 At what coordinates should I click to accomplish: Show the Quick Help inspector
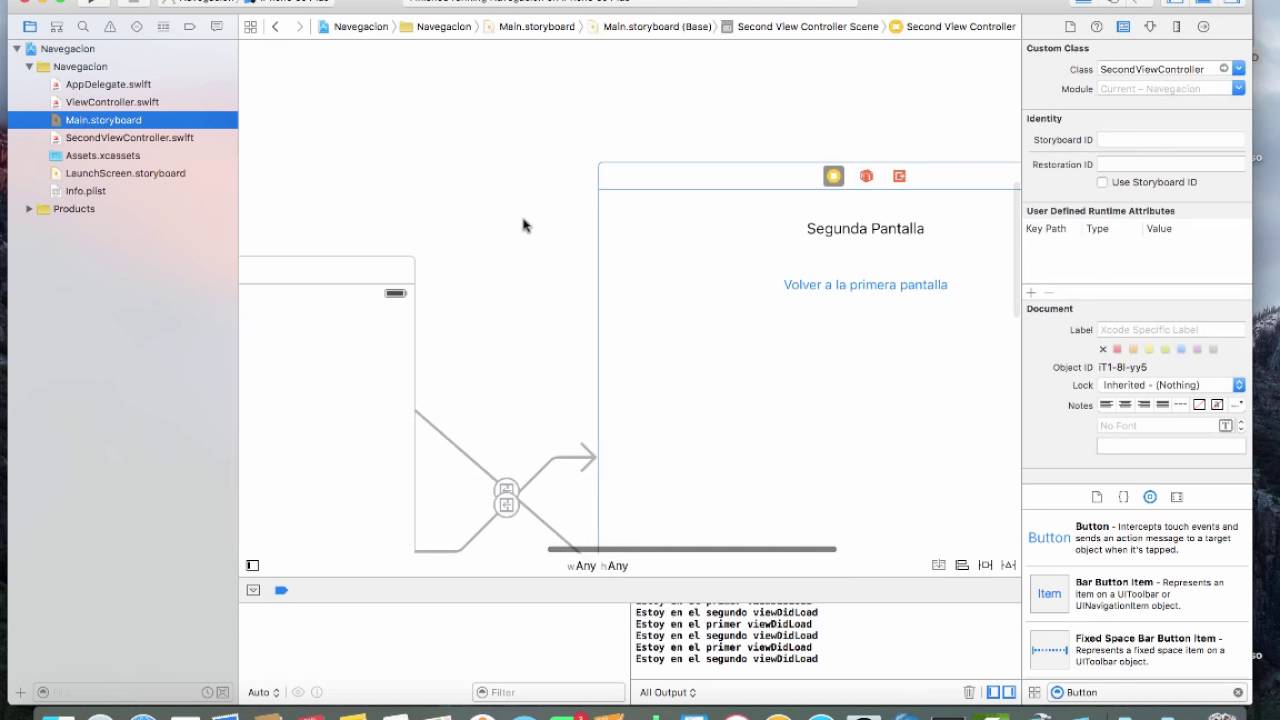[x=1097, y=27]
